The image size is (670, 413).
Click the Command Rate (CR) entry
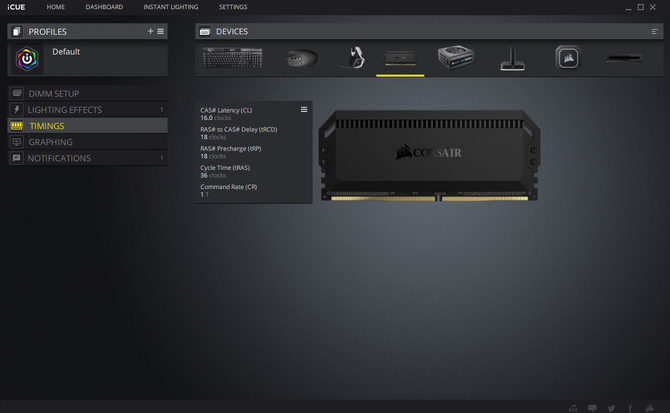229,190
